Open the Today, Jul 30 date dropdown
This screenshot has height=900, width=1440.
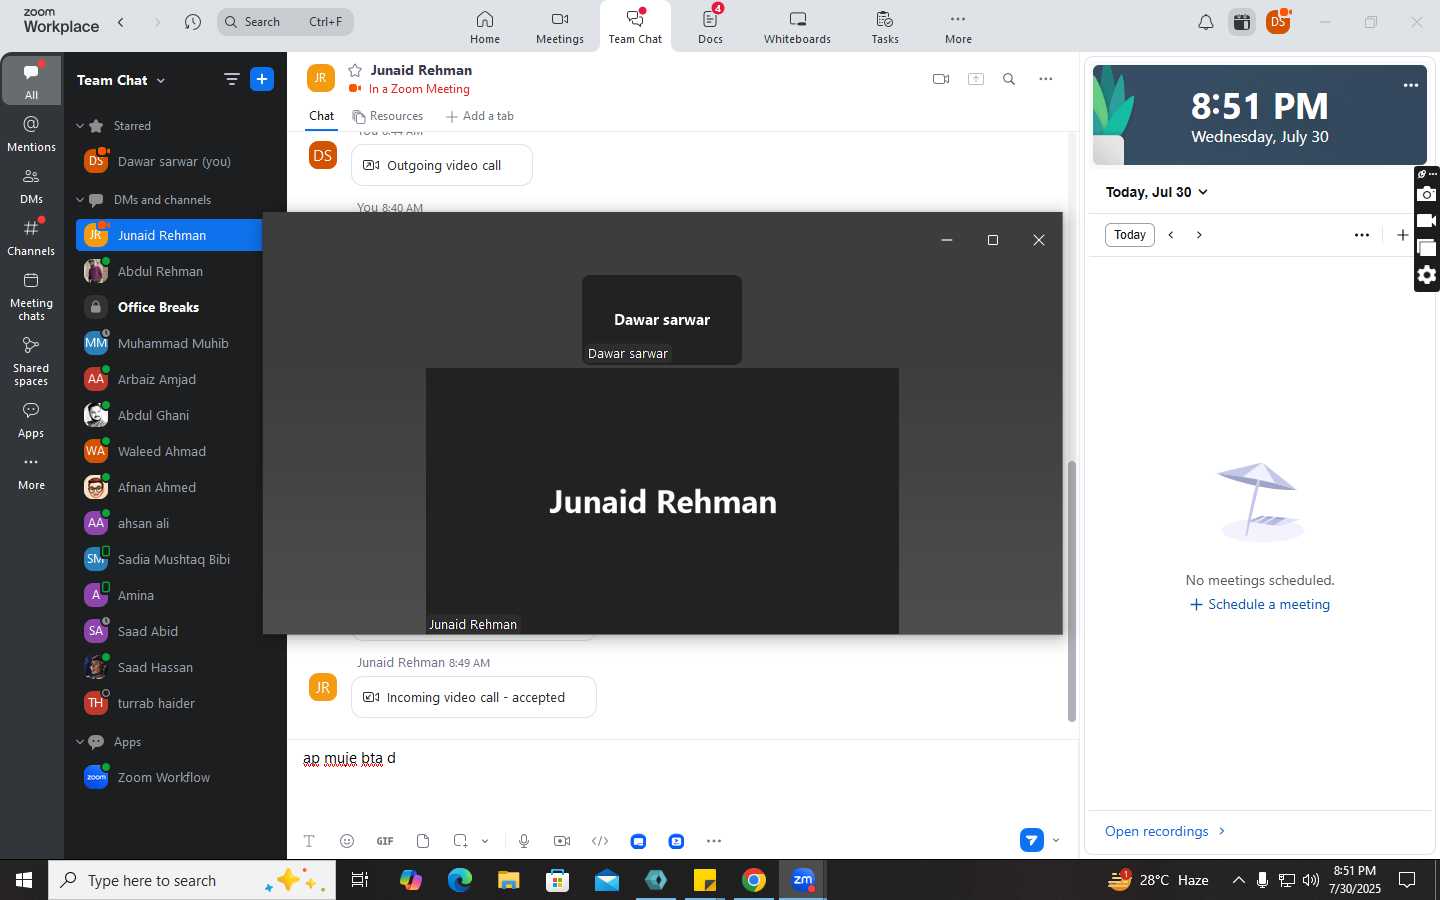[1157, 192]
